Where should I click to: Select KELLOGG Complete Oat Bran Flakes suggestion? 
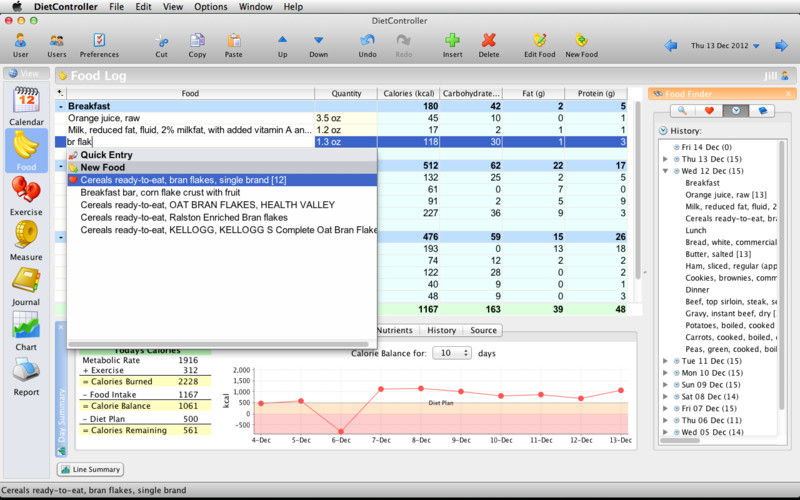(222, 230)
